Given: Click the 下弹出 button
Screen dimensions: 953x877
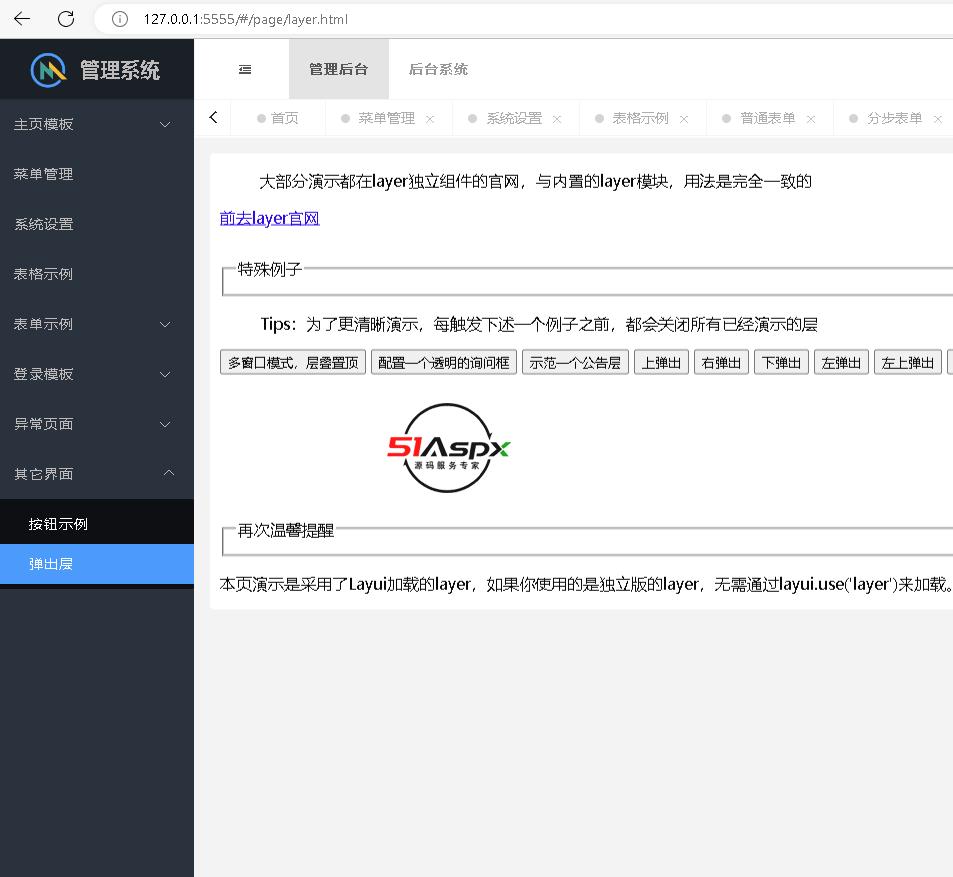Looking at the screenshot, I should point(781,363).
